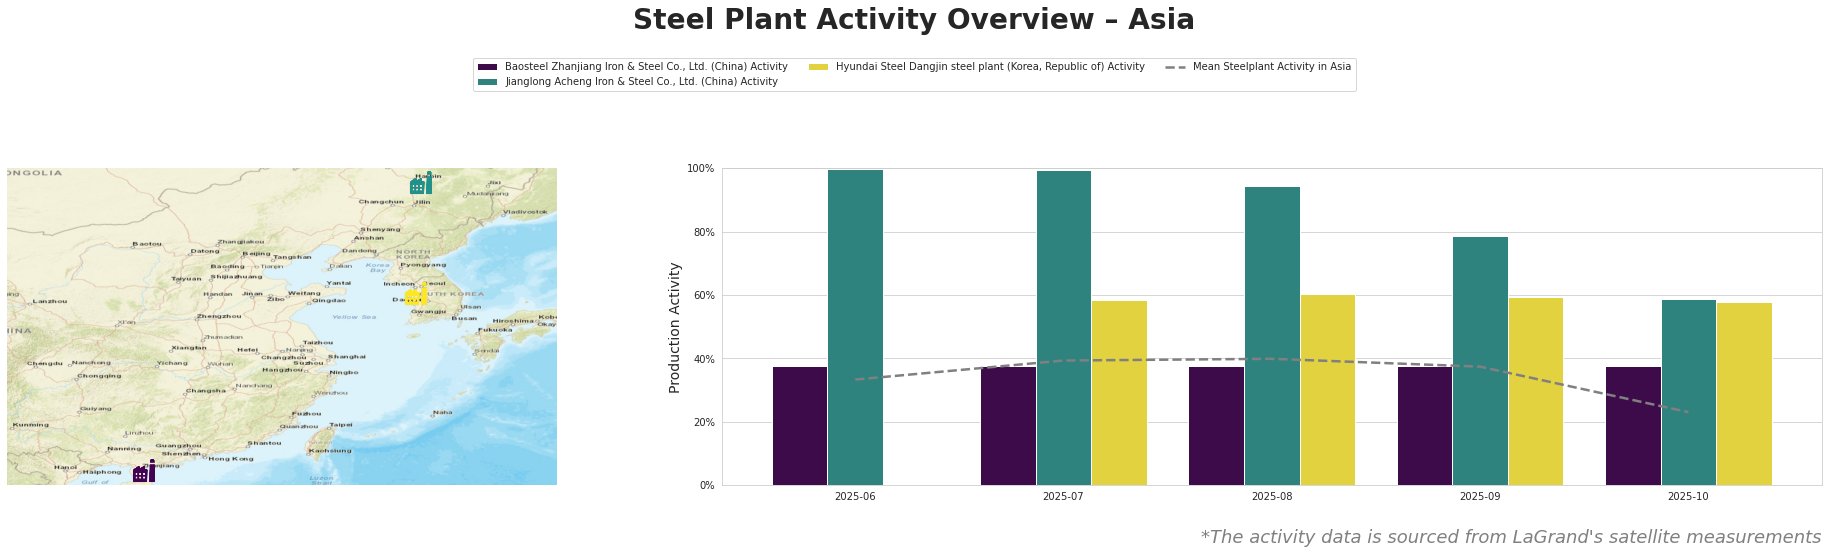Click the 2025-10 x-axis label
Viewport: 1828px width, 554px height.
click(1688, 496)
